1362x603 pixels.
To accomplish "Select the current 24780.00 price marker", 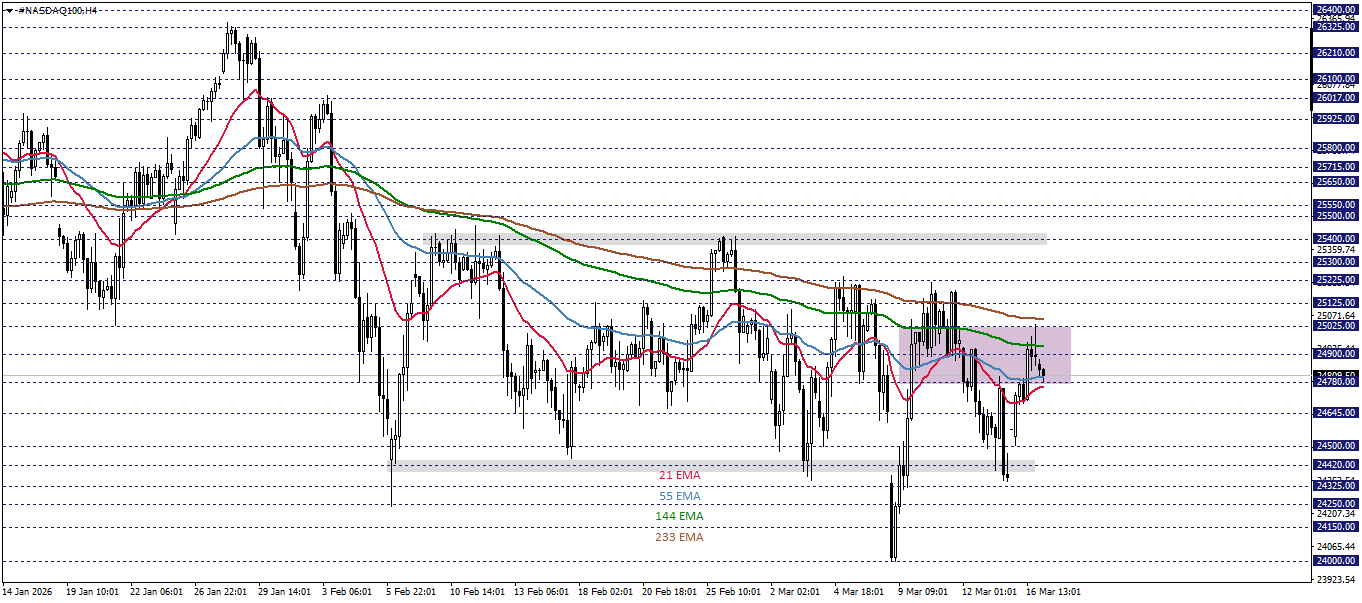I will click(1336, 383).
